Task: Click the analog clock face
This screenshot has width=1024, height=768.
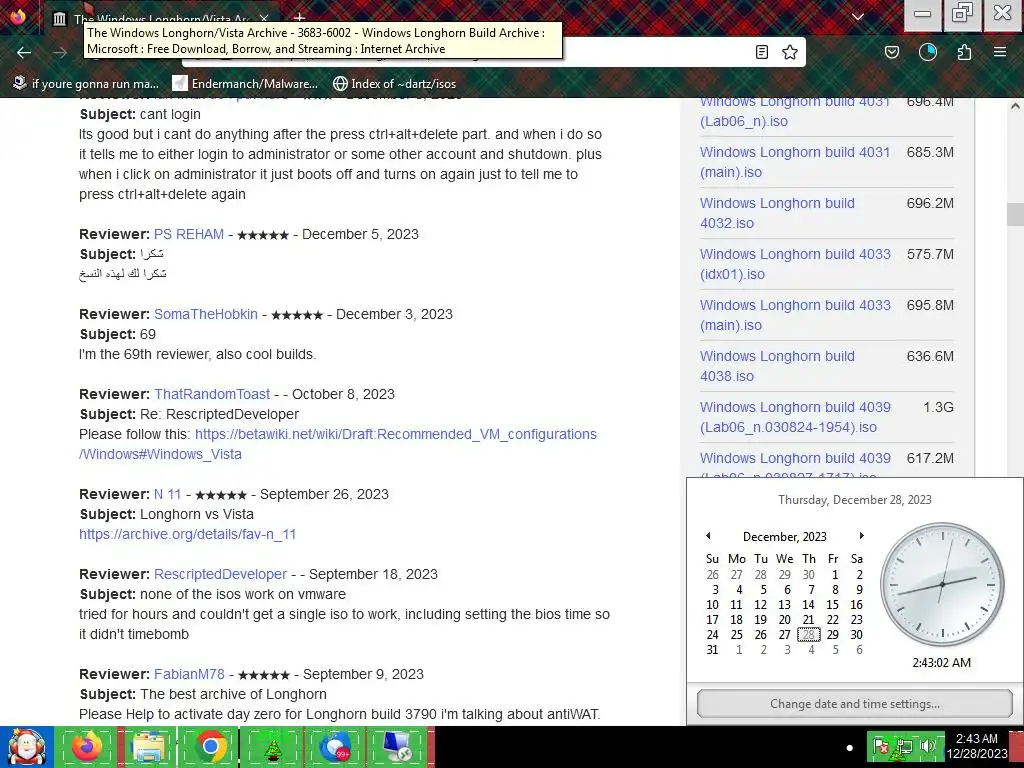Action: pyautogui.click(x=942, y=584)
